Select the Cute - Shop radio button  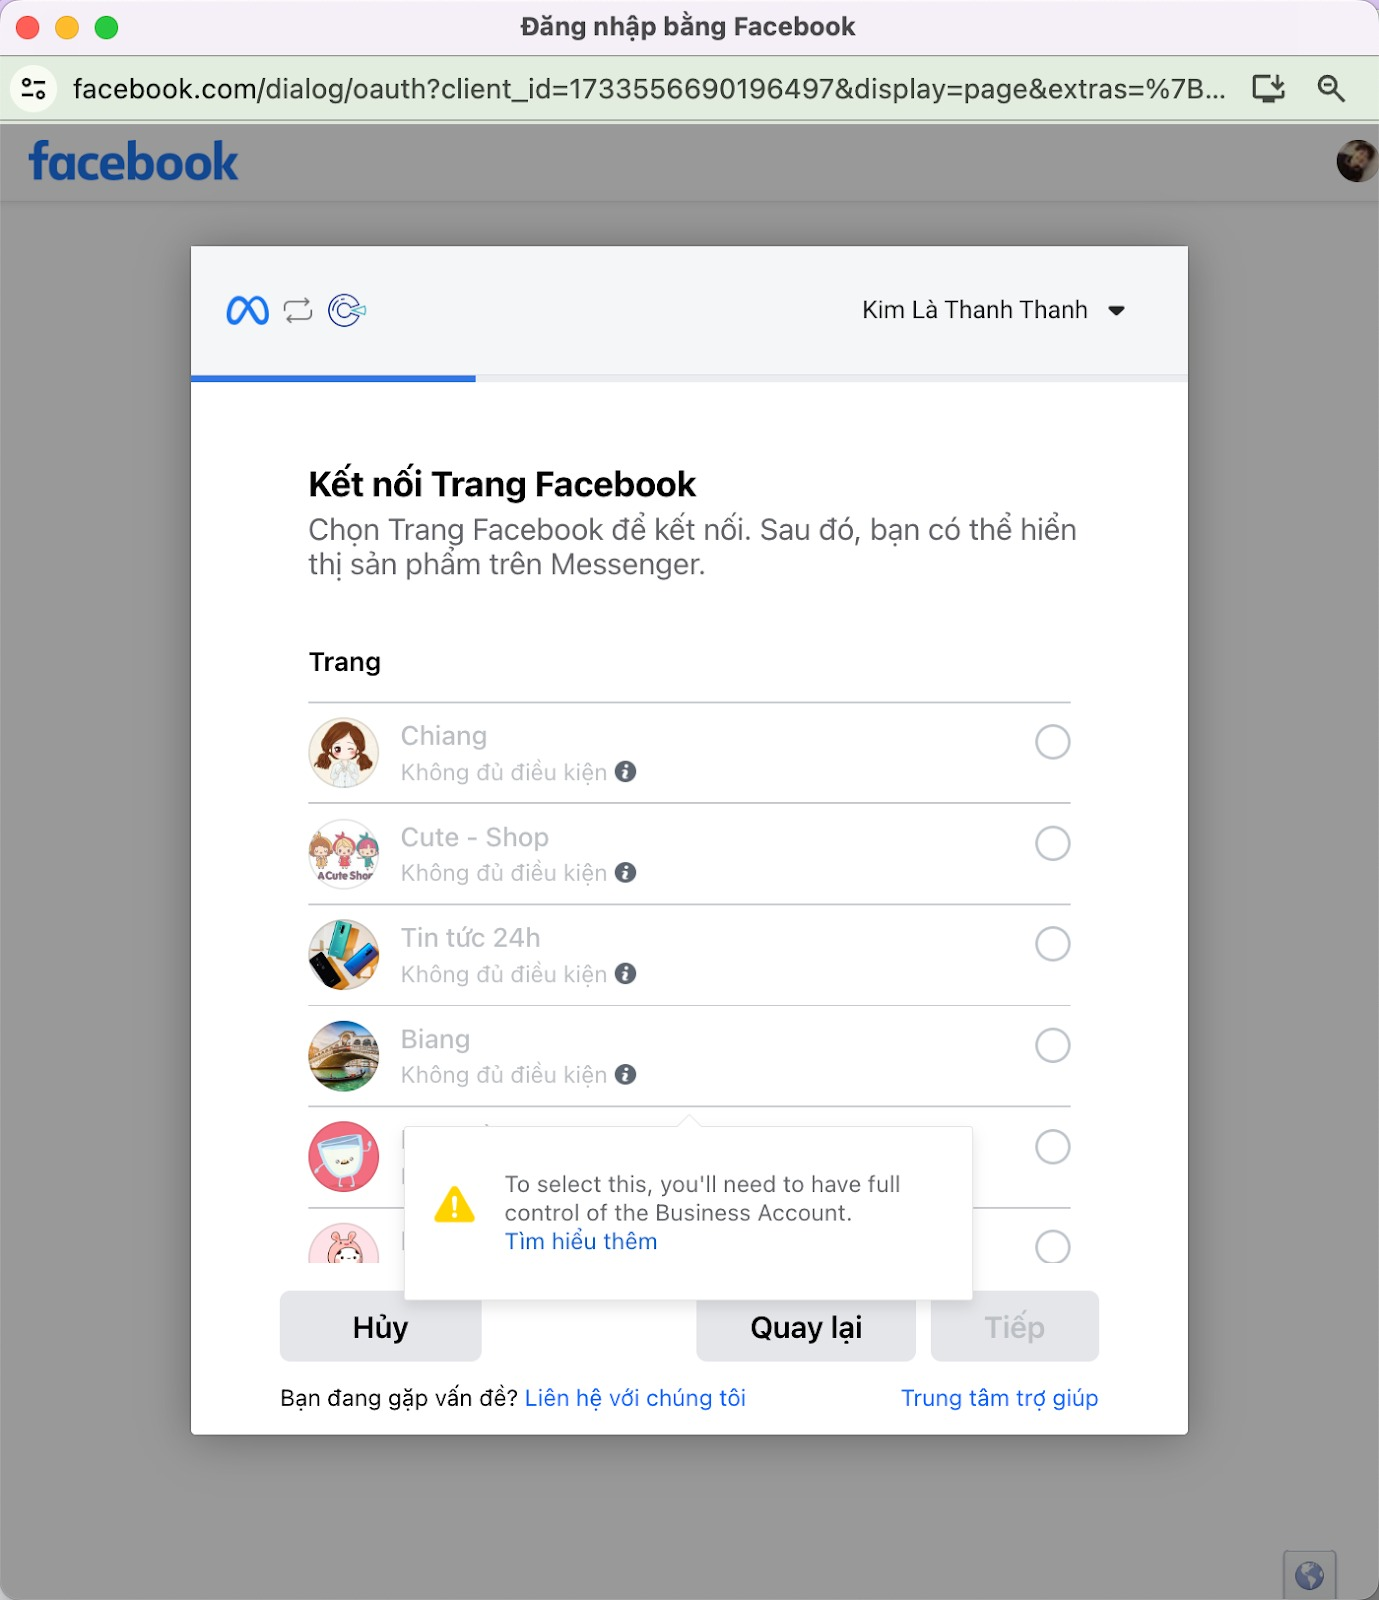(1053, 843)
